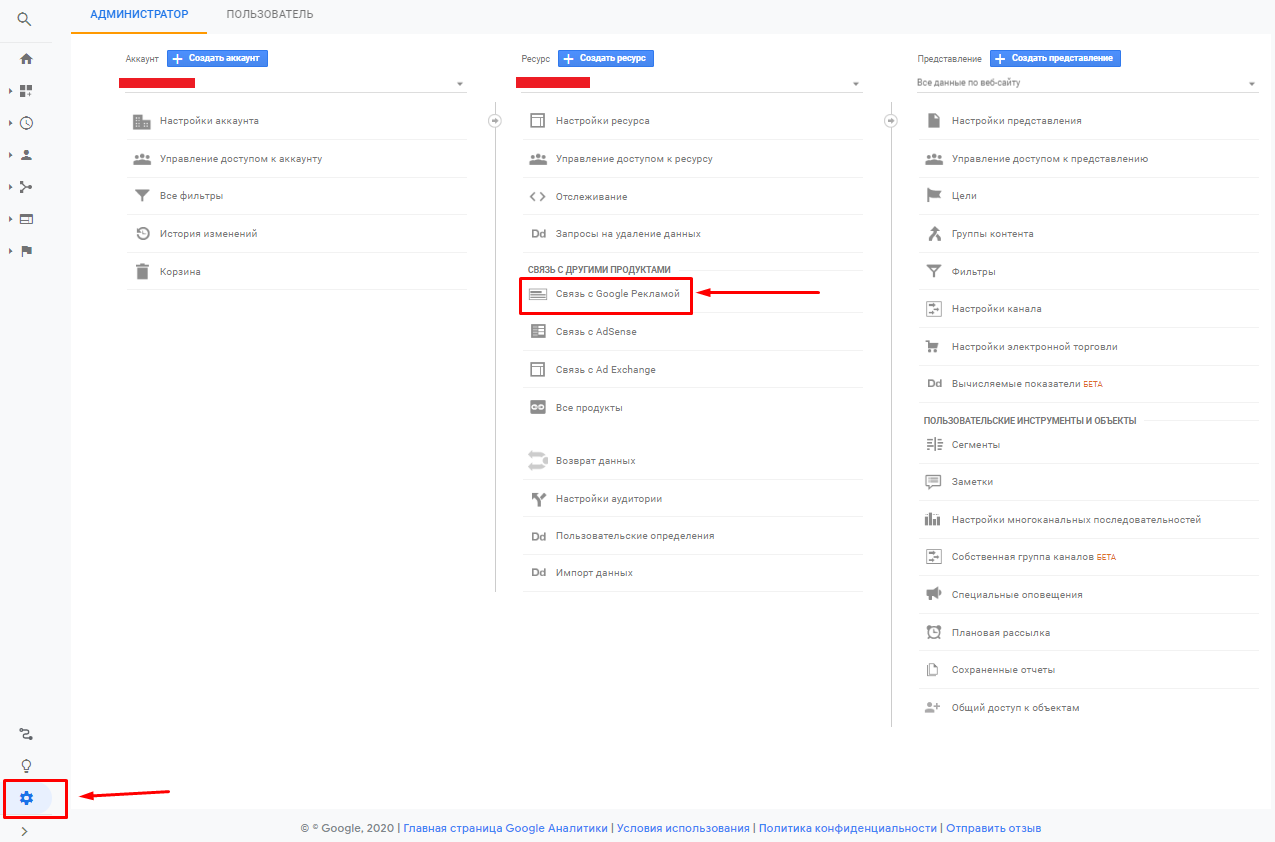This screenshot has height=842, width=1275.
Task: Open the Audience person icon
Action: [x=27, y=155]
